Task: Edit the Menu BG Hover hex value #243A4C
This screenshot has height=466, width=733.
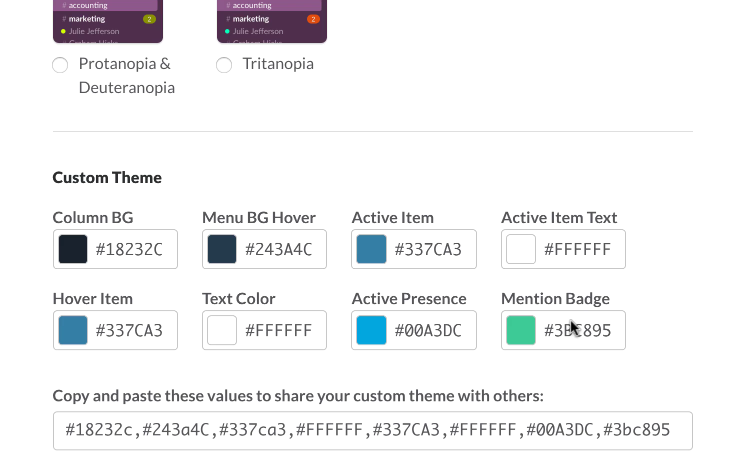Action: pyautogui.click(x=279, y=250)
